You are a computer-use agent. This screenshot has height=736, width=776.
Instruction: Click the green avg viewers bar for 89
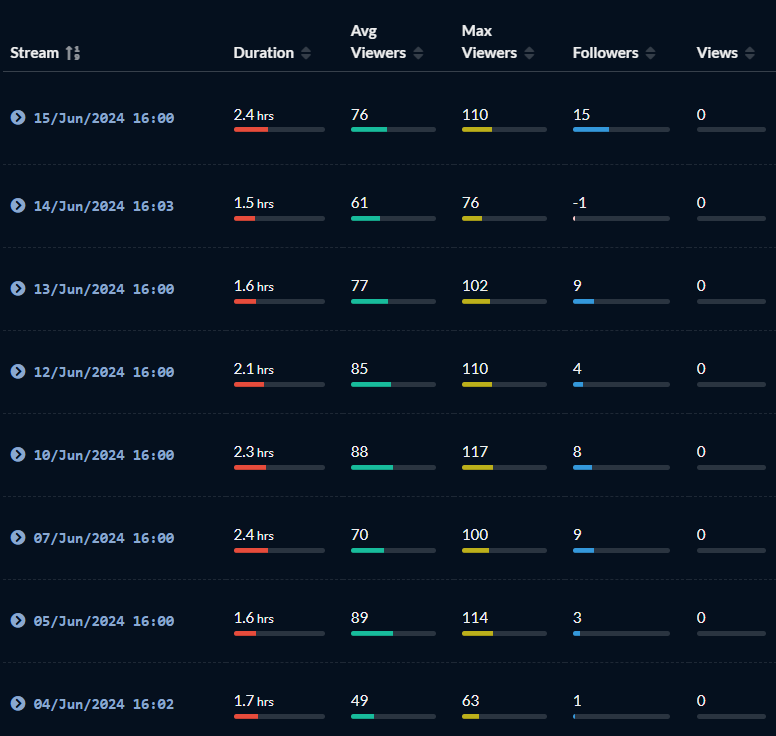point(372,633)
